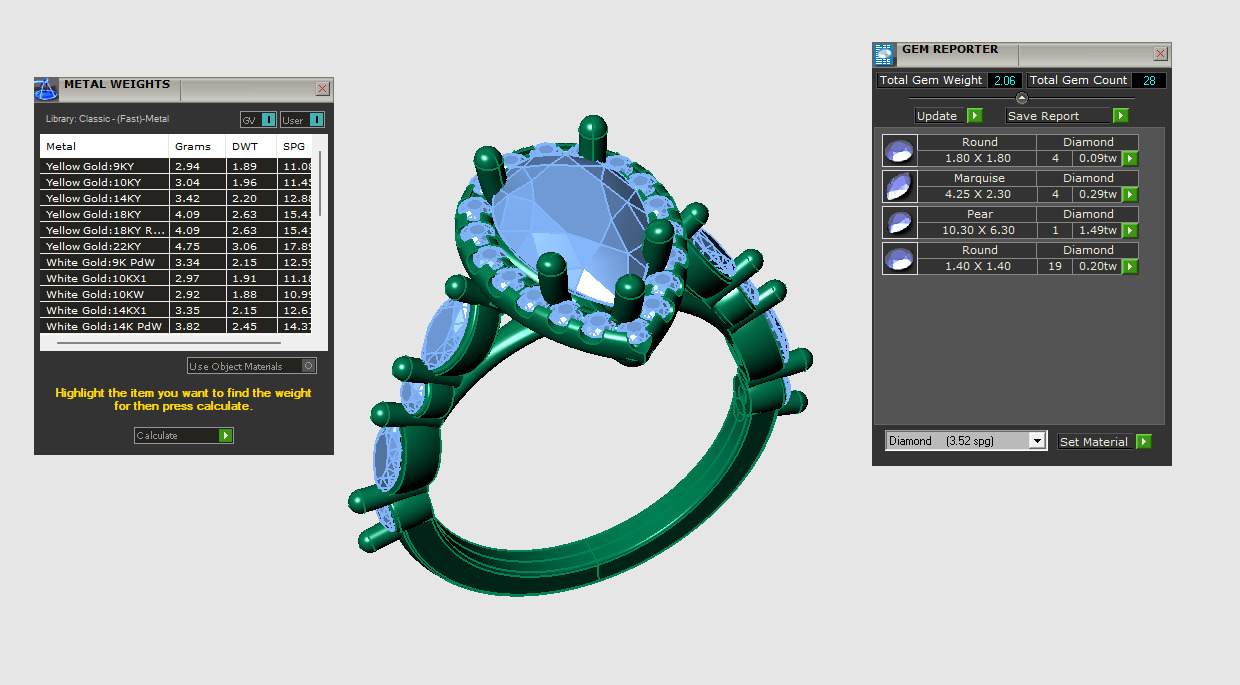The height and width of the screenshot is (685, 1240).
Task: Select the White Gold:14KX1 row
Action: (x=176, y=310)
